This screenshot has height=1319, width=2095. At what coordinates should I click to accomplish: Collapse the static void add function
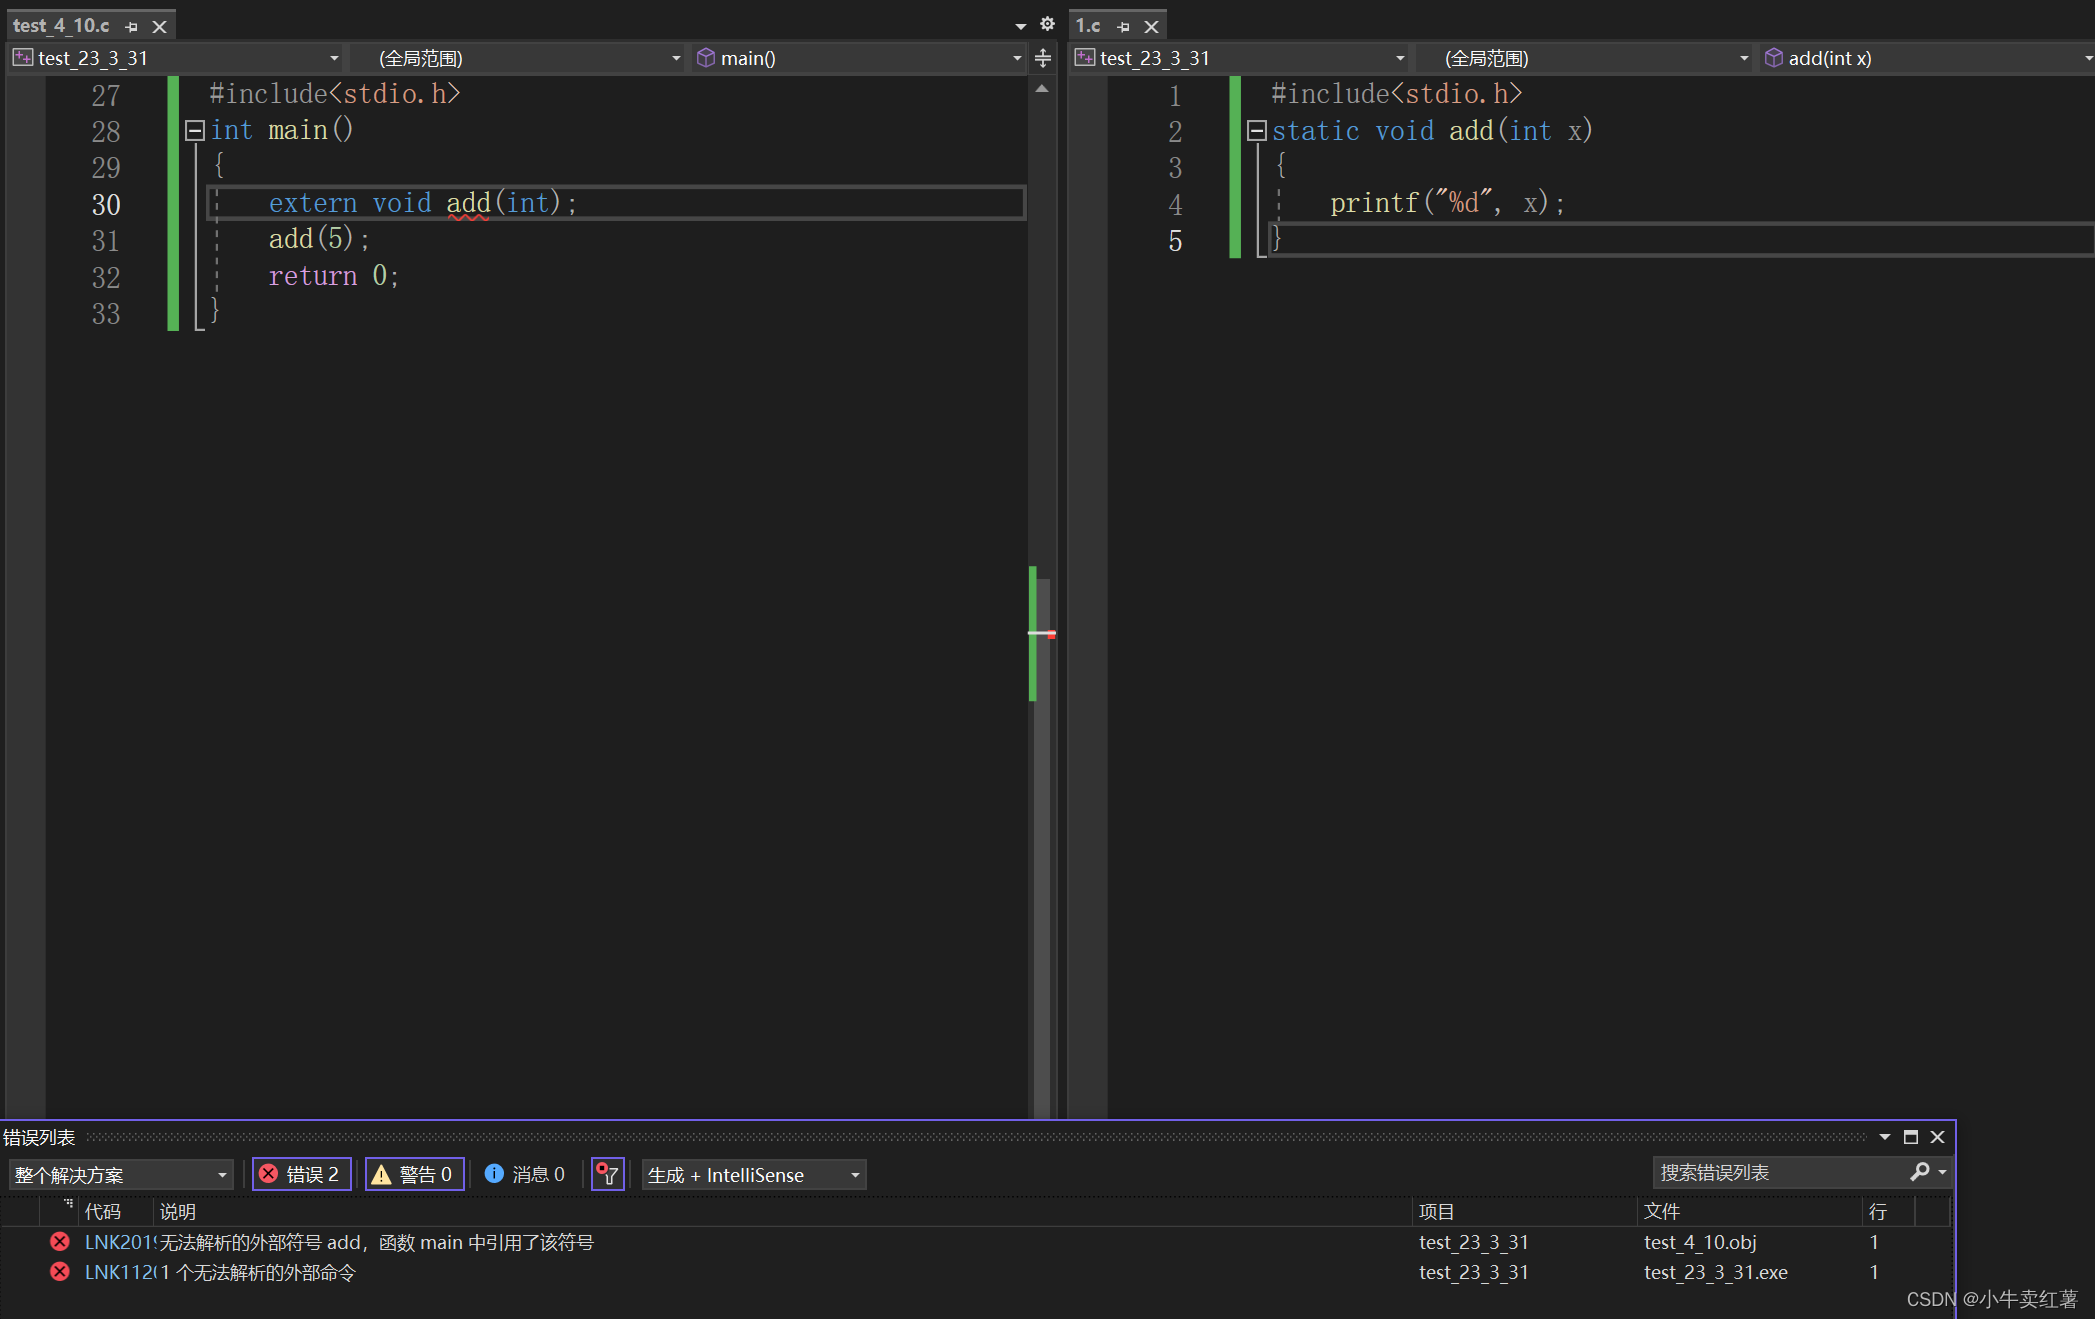tap(1257, 130)
